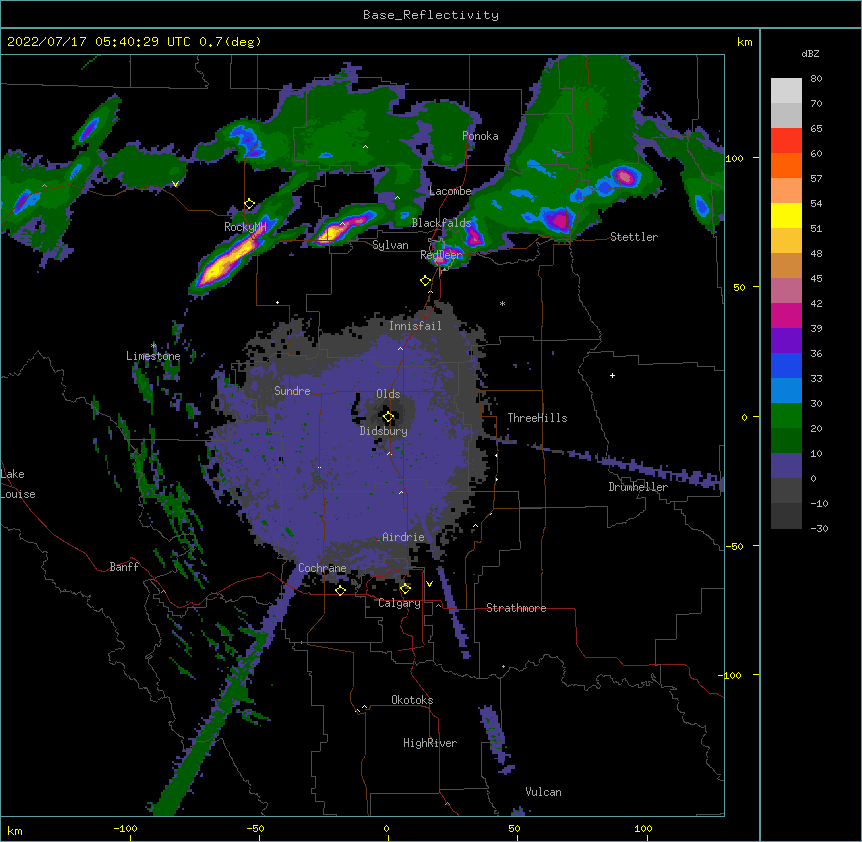Image resolution: width=862 pixels, height=842 pixels.
Task: Click the Drumheller label
Action: [x=638, y=487]
